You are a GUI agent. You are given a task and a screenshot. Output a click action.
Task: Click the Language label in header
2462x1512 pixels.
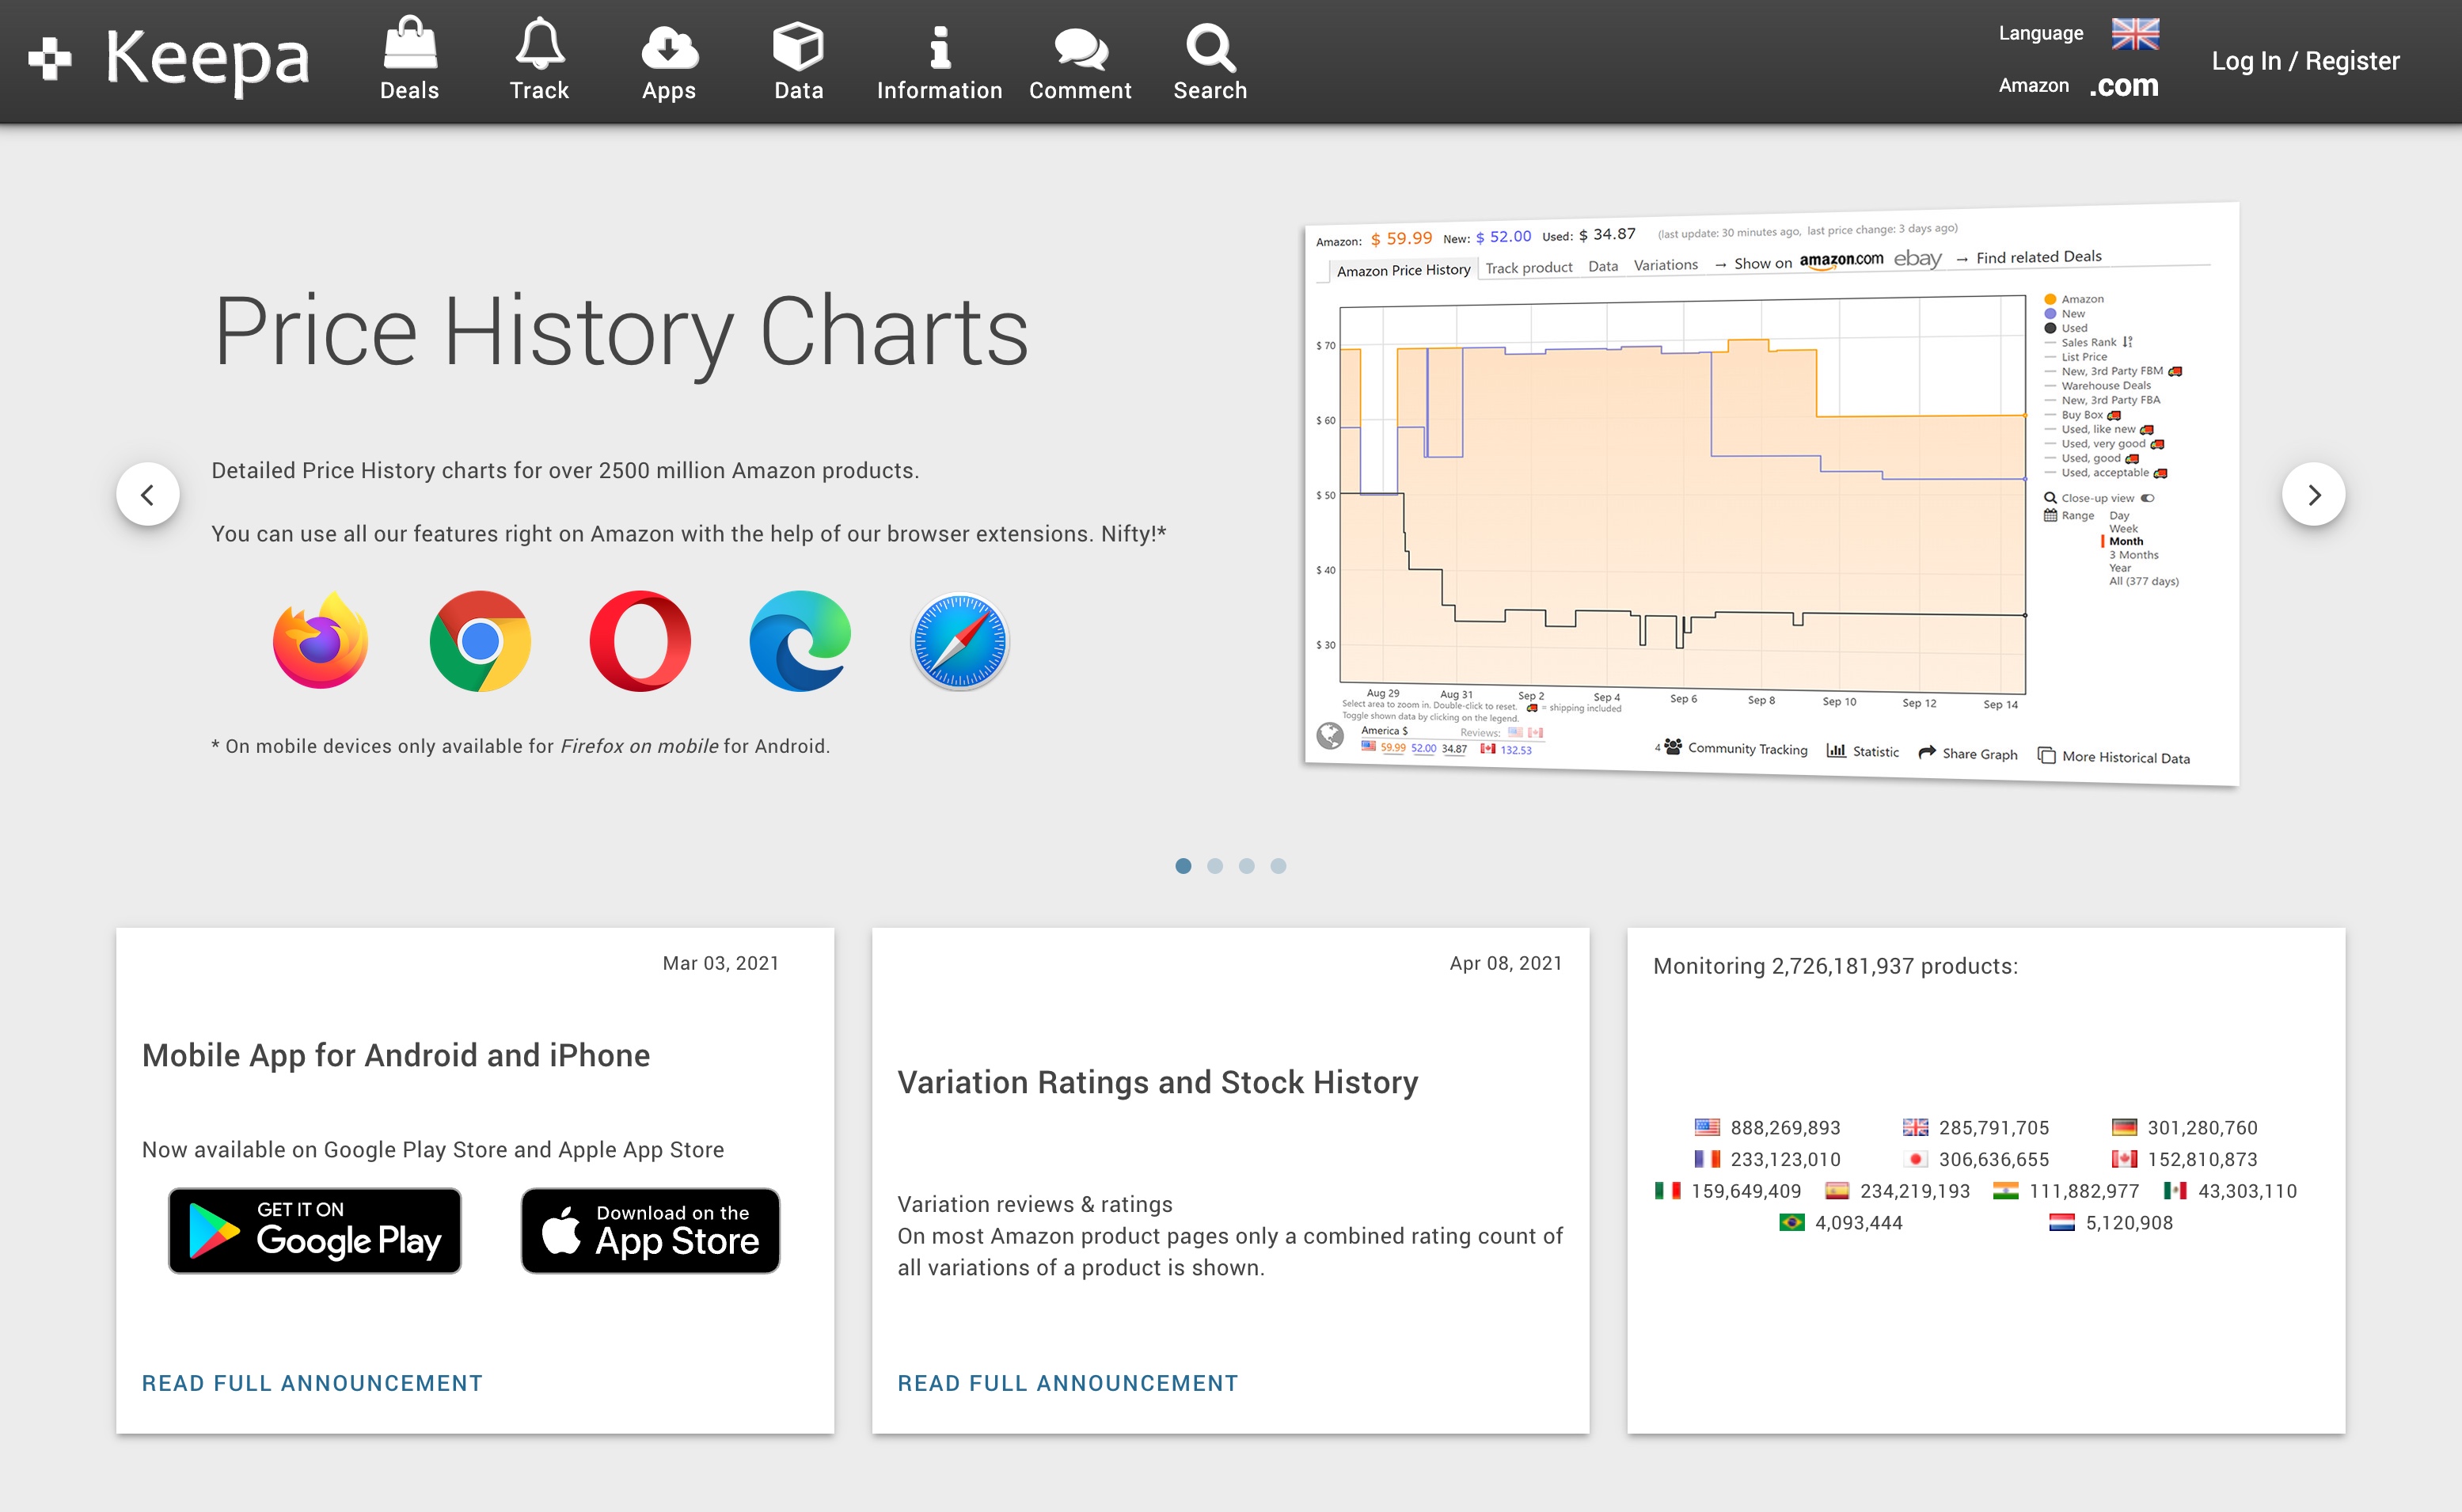point(2040,33)
